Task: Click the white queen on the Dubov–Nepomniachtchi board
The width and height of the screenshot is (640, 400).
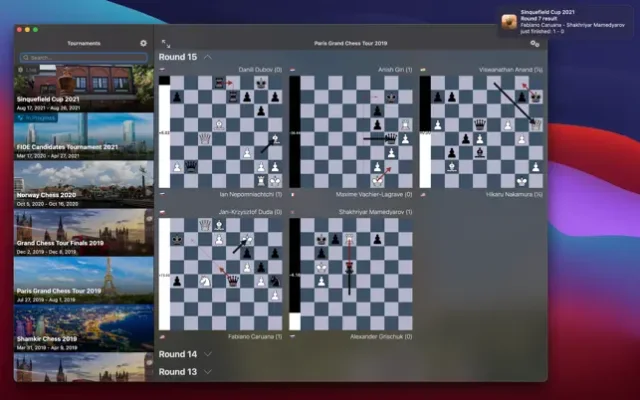Action: (x=205, y=139)
